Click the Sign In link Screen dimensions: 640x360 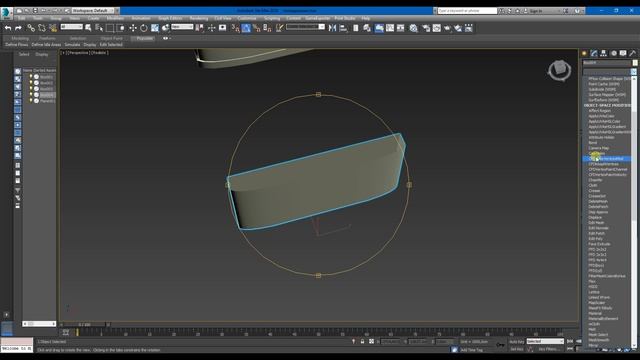coord(536,11)
